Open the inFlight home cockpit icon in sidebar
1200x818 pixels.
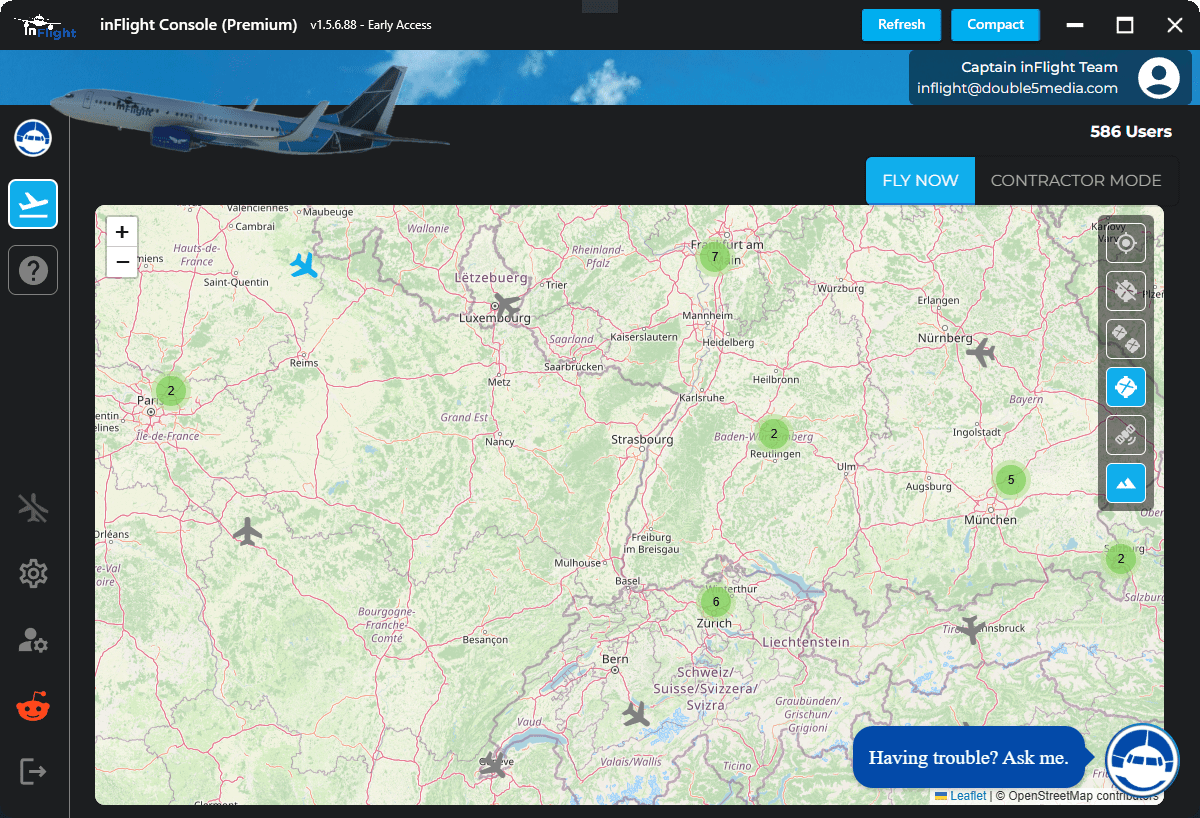(x=33, y=137)
